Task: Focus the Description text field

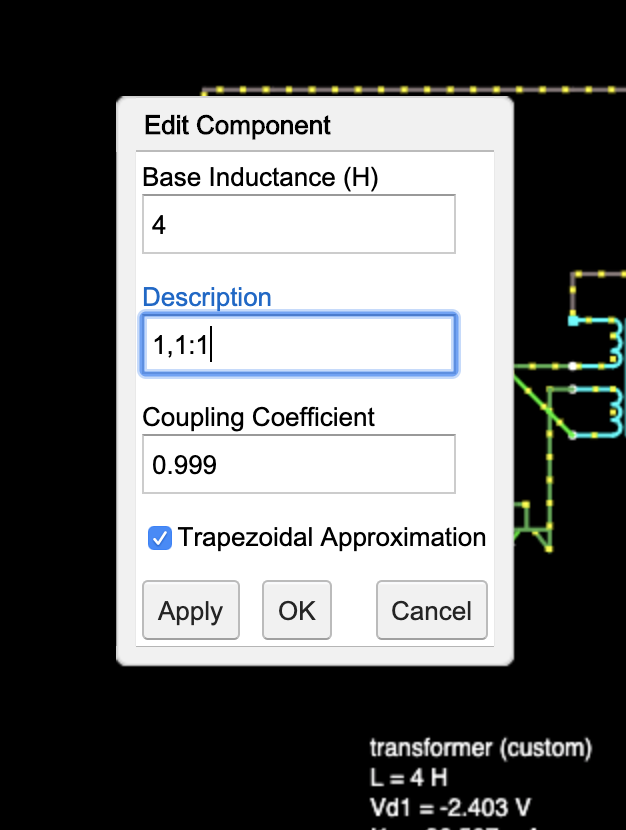Action: (x=298, y=343)
